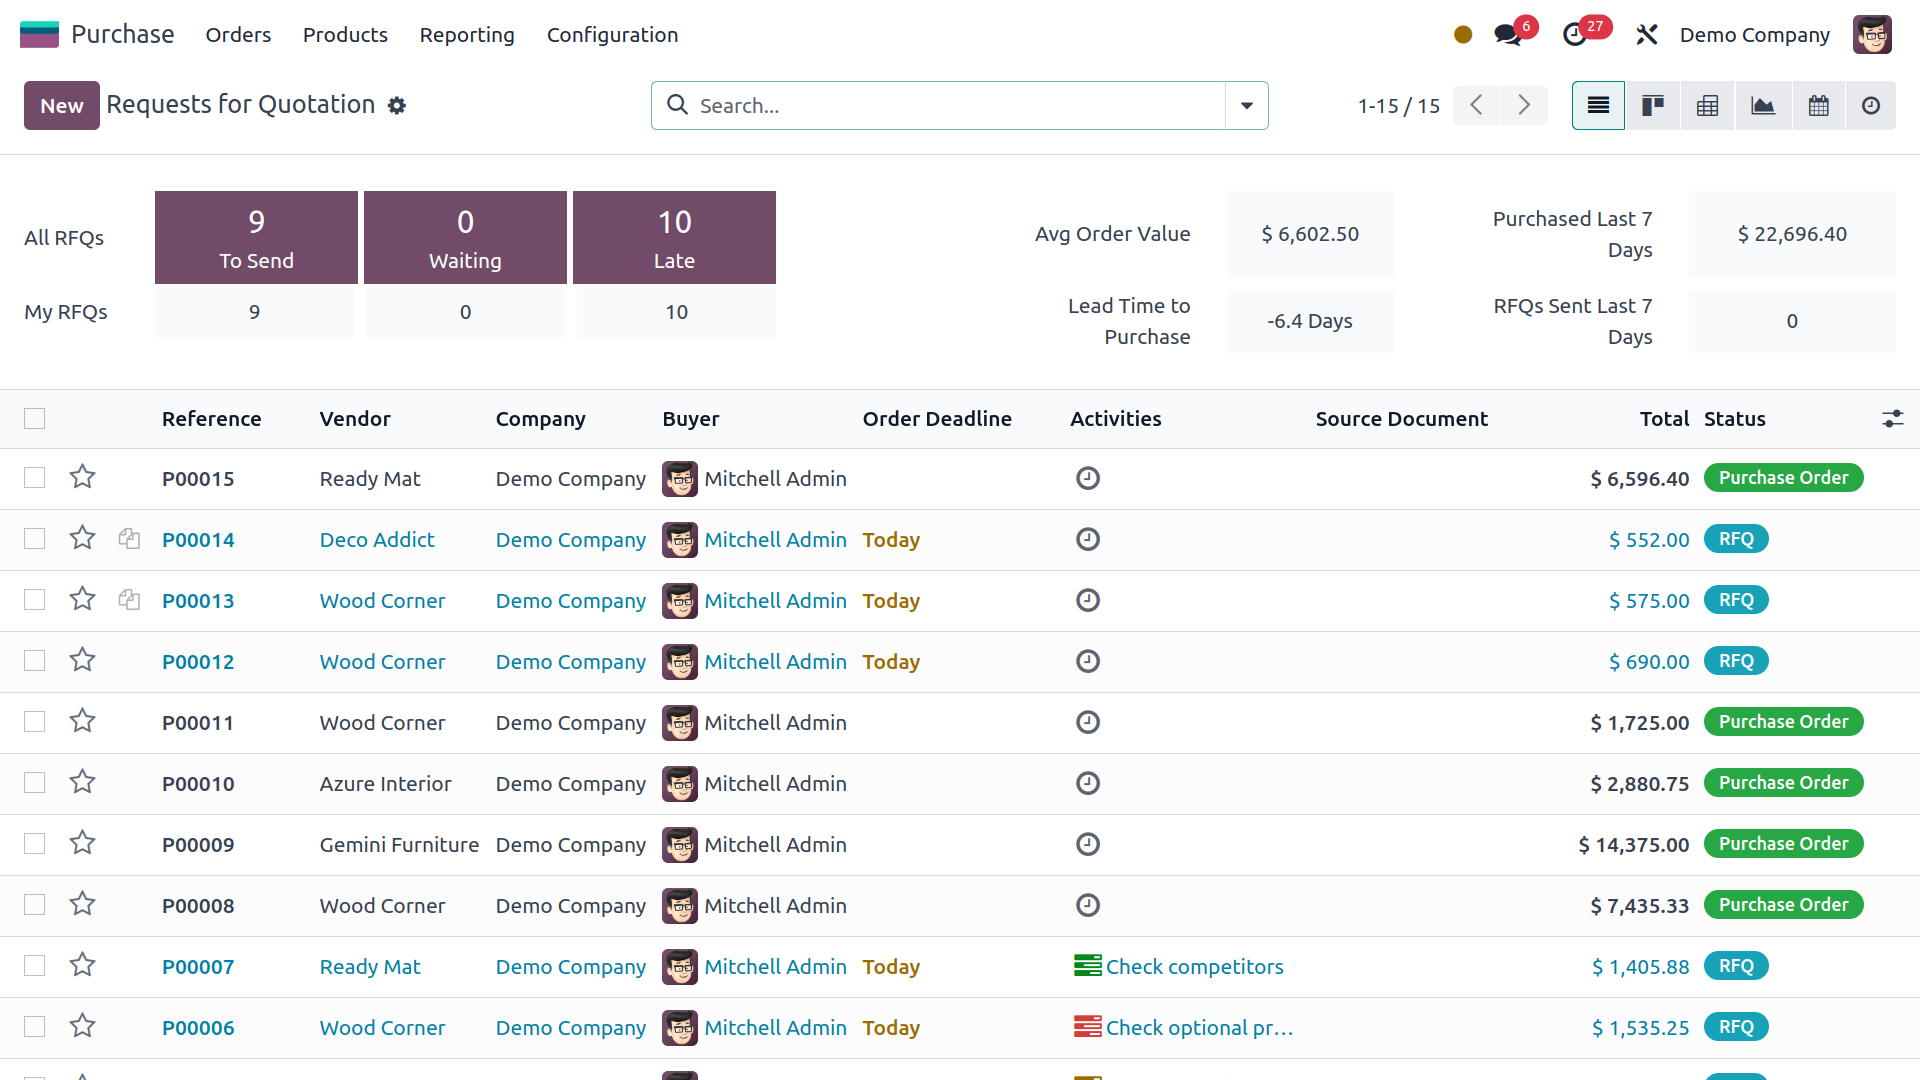Open favorites gear next to Requests for Quotation
This screenshot has width=1920, height=1080.
point(397,105)
